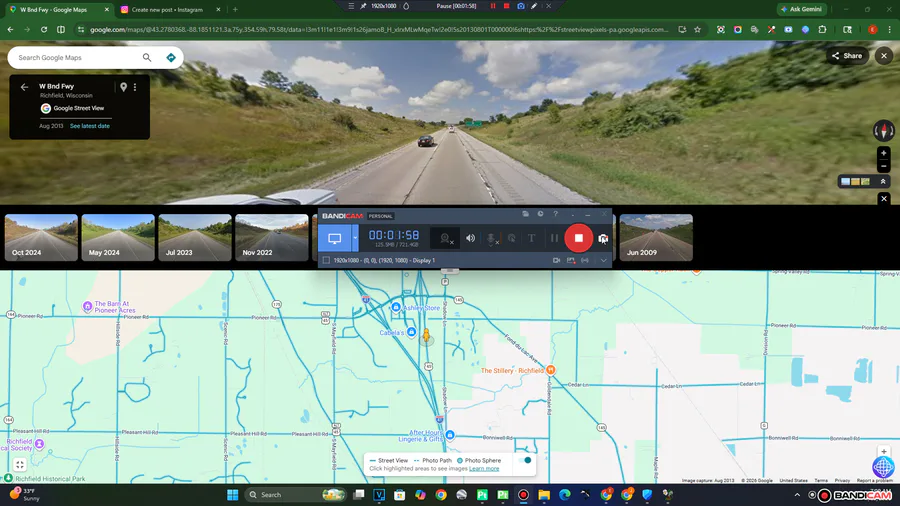
Task: Select the Jul 2023 Street View thumbnail
Action: (x=195, y=238)
